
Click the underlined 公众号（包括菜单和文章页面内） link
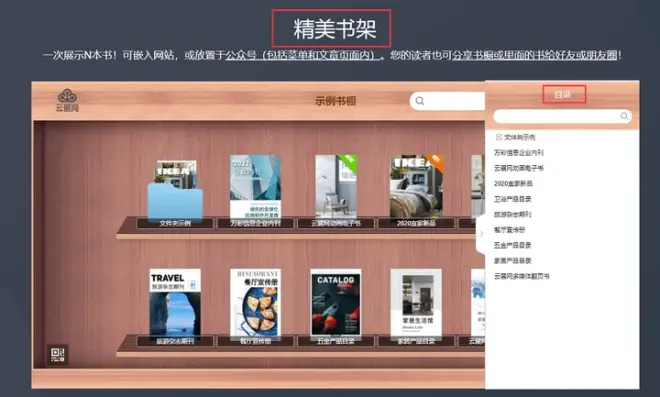click(x=302, y=55)
